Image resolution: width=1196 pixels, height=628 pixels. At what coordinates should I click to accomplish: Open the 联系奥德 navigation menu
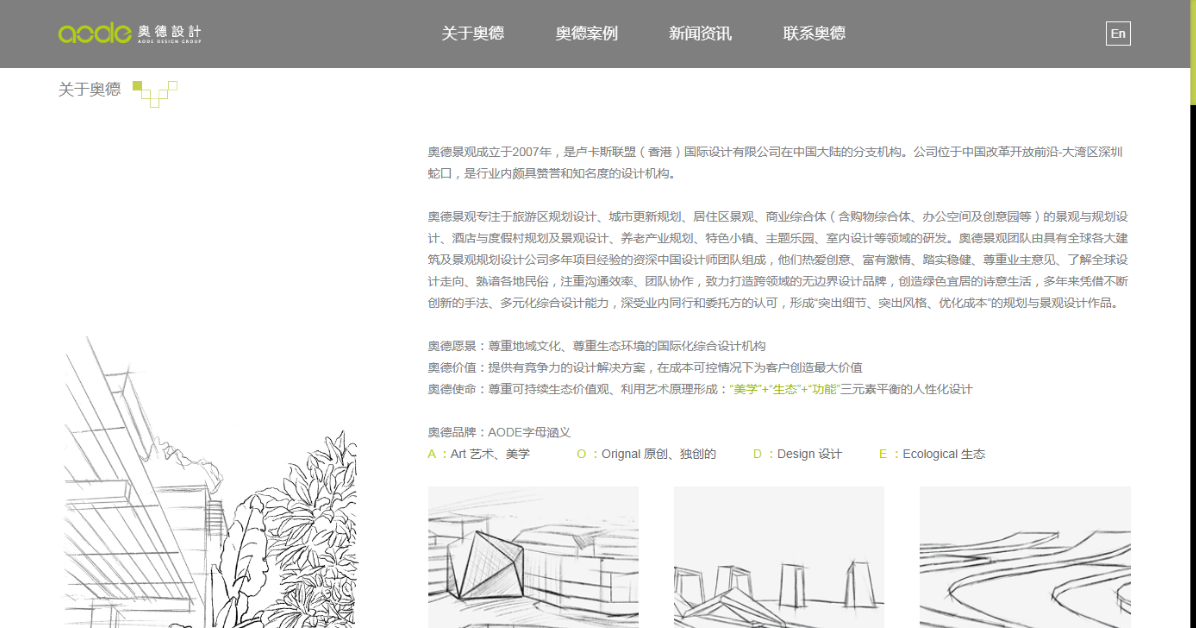[x=813, y=33]
